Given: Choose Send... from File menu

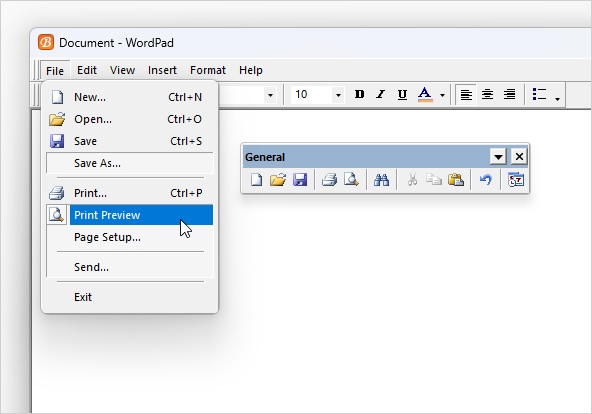Looking at the screenshot, I should pyautogui.click(x=130, y=267).
